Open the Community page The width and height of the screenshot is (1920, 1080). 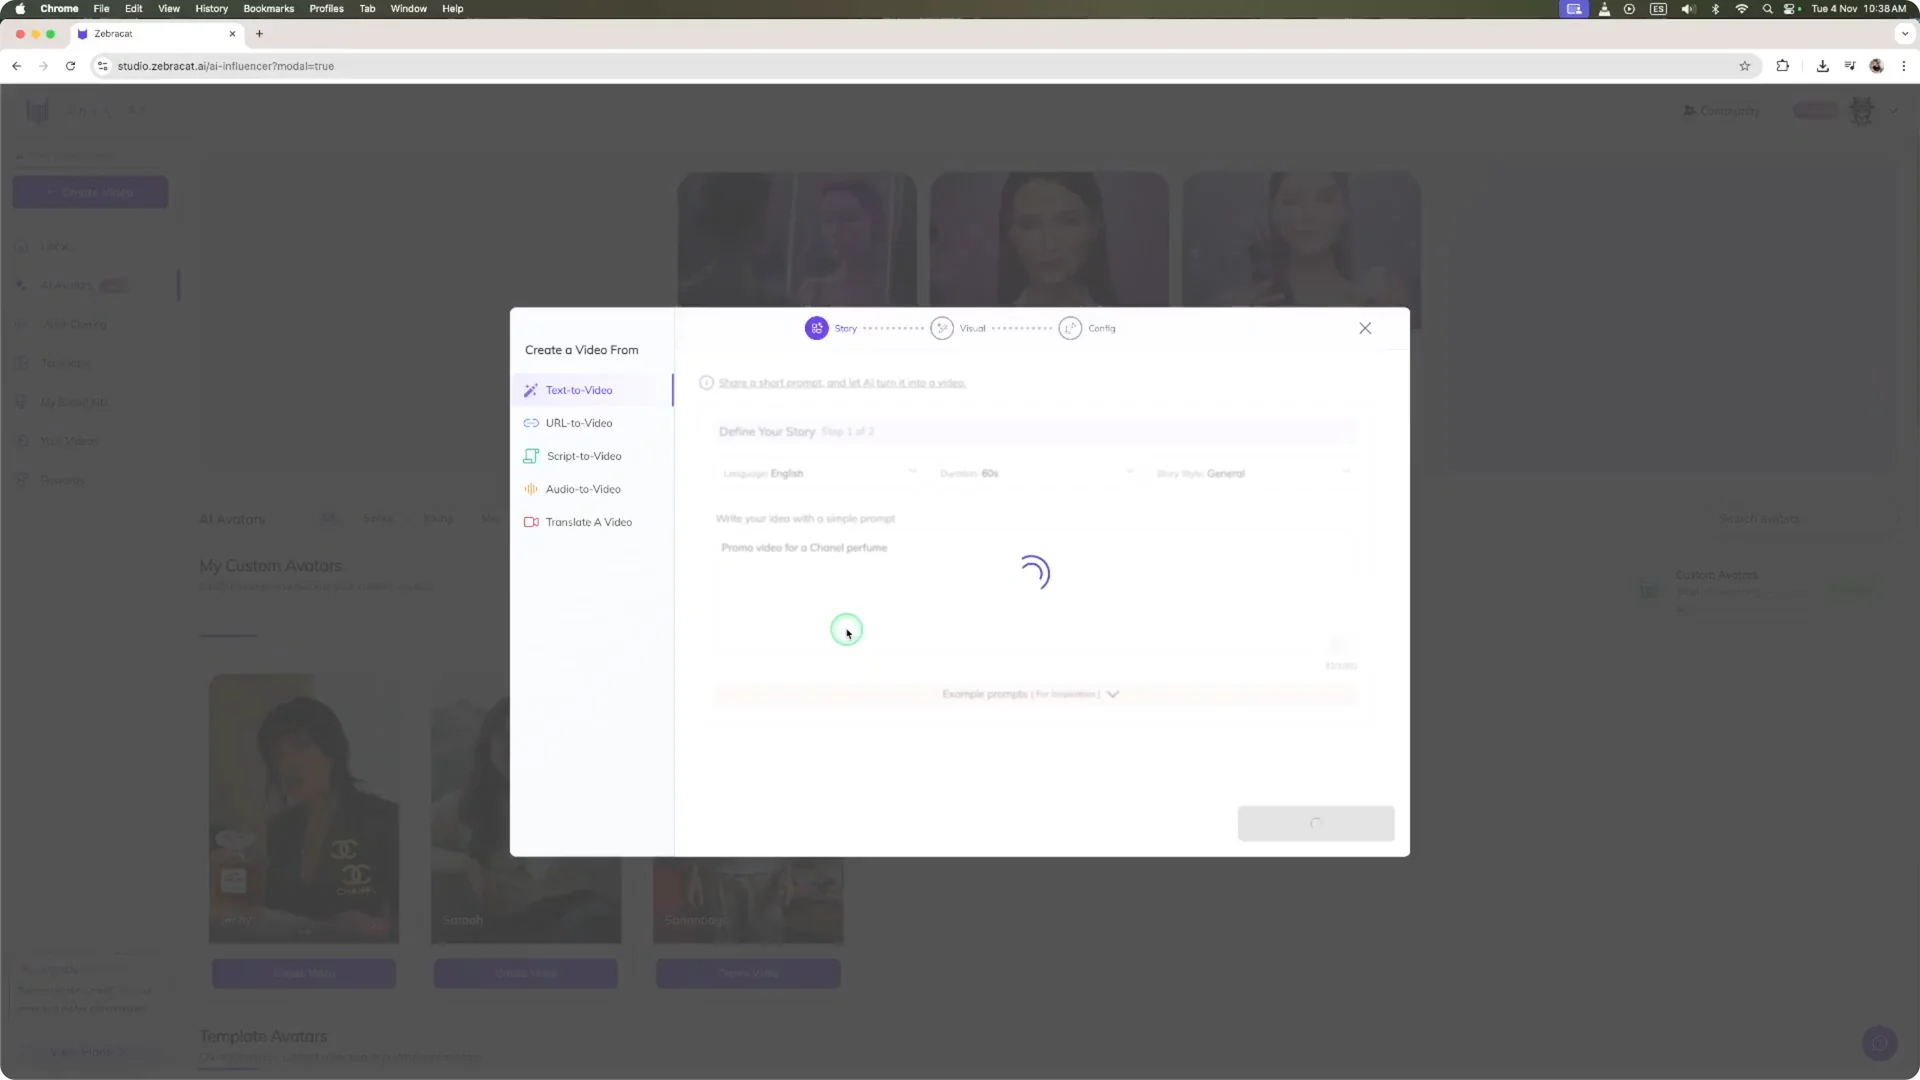coord(1721,111)
